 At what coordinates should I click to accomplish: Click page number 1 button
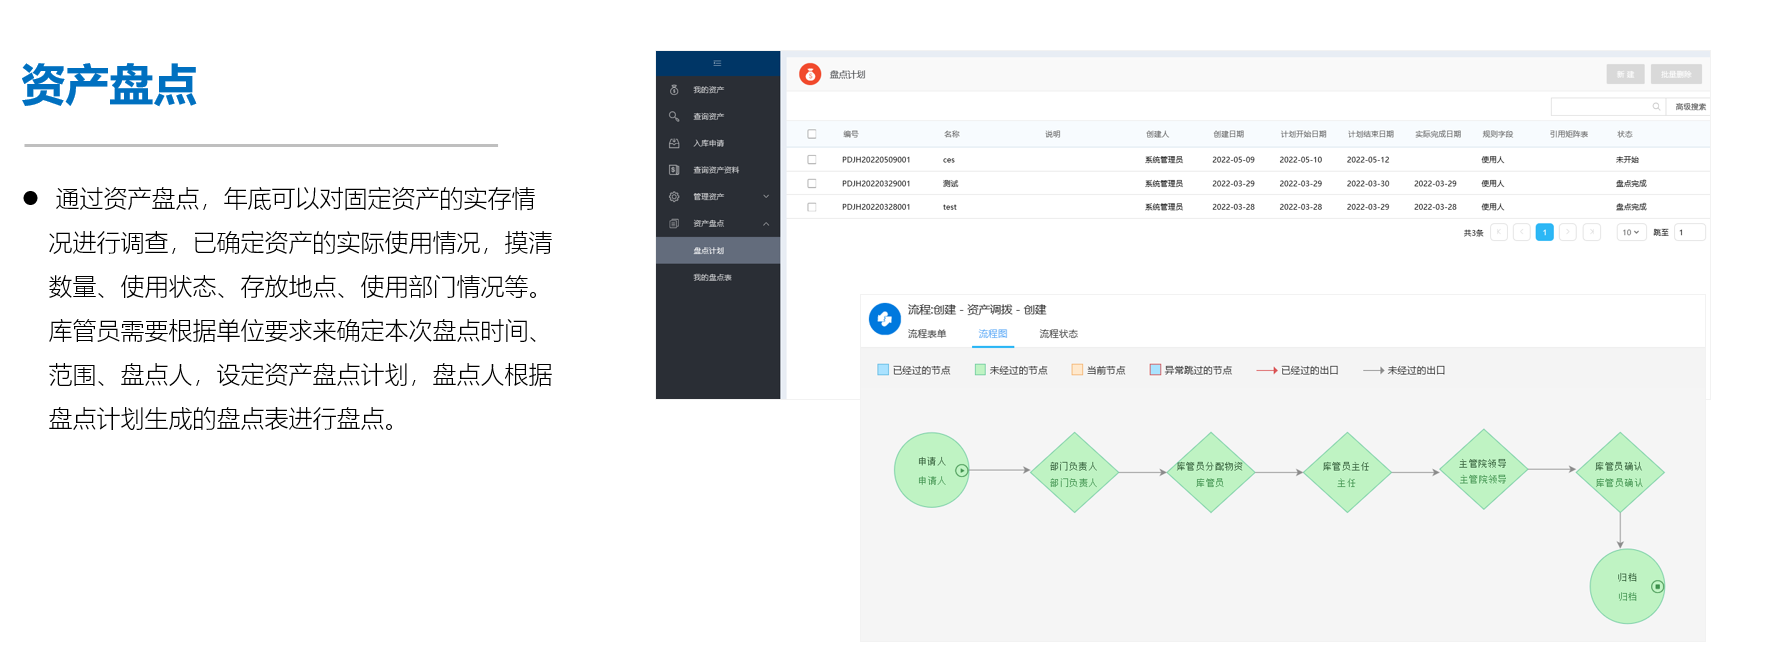click(1545, 232)
